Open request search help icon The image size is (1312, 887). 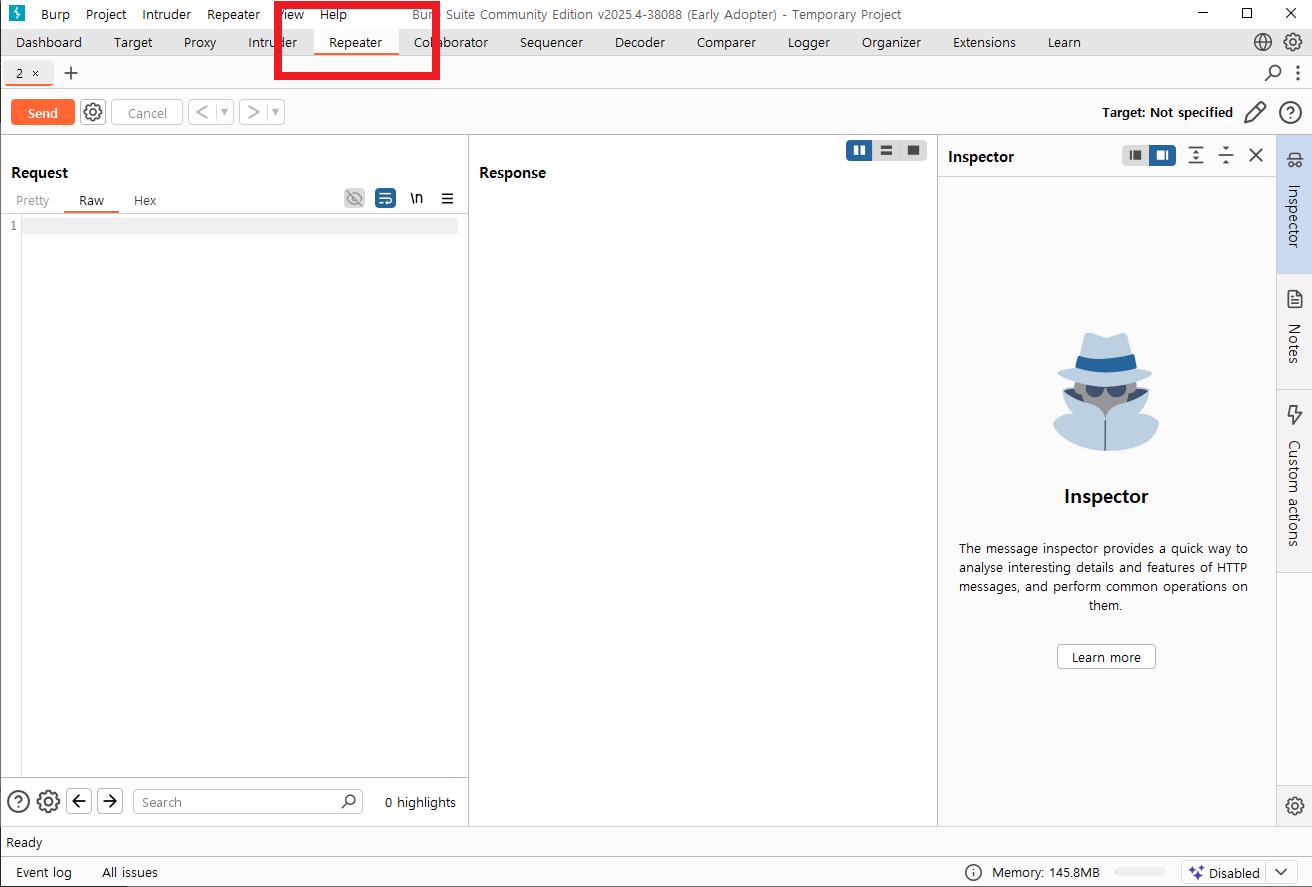click(x=18, y=801)
